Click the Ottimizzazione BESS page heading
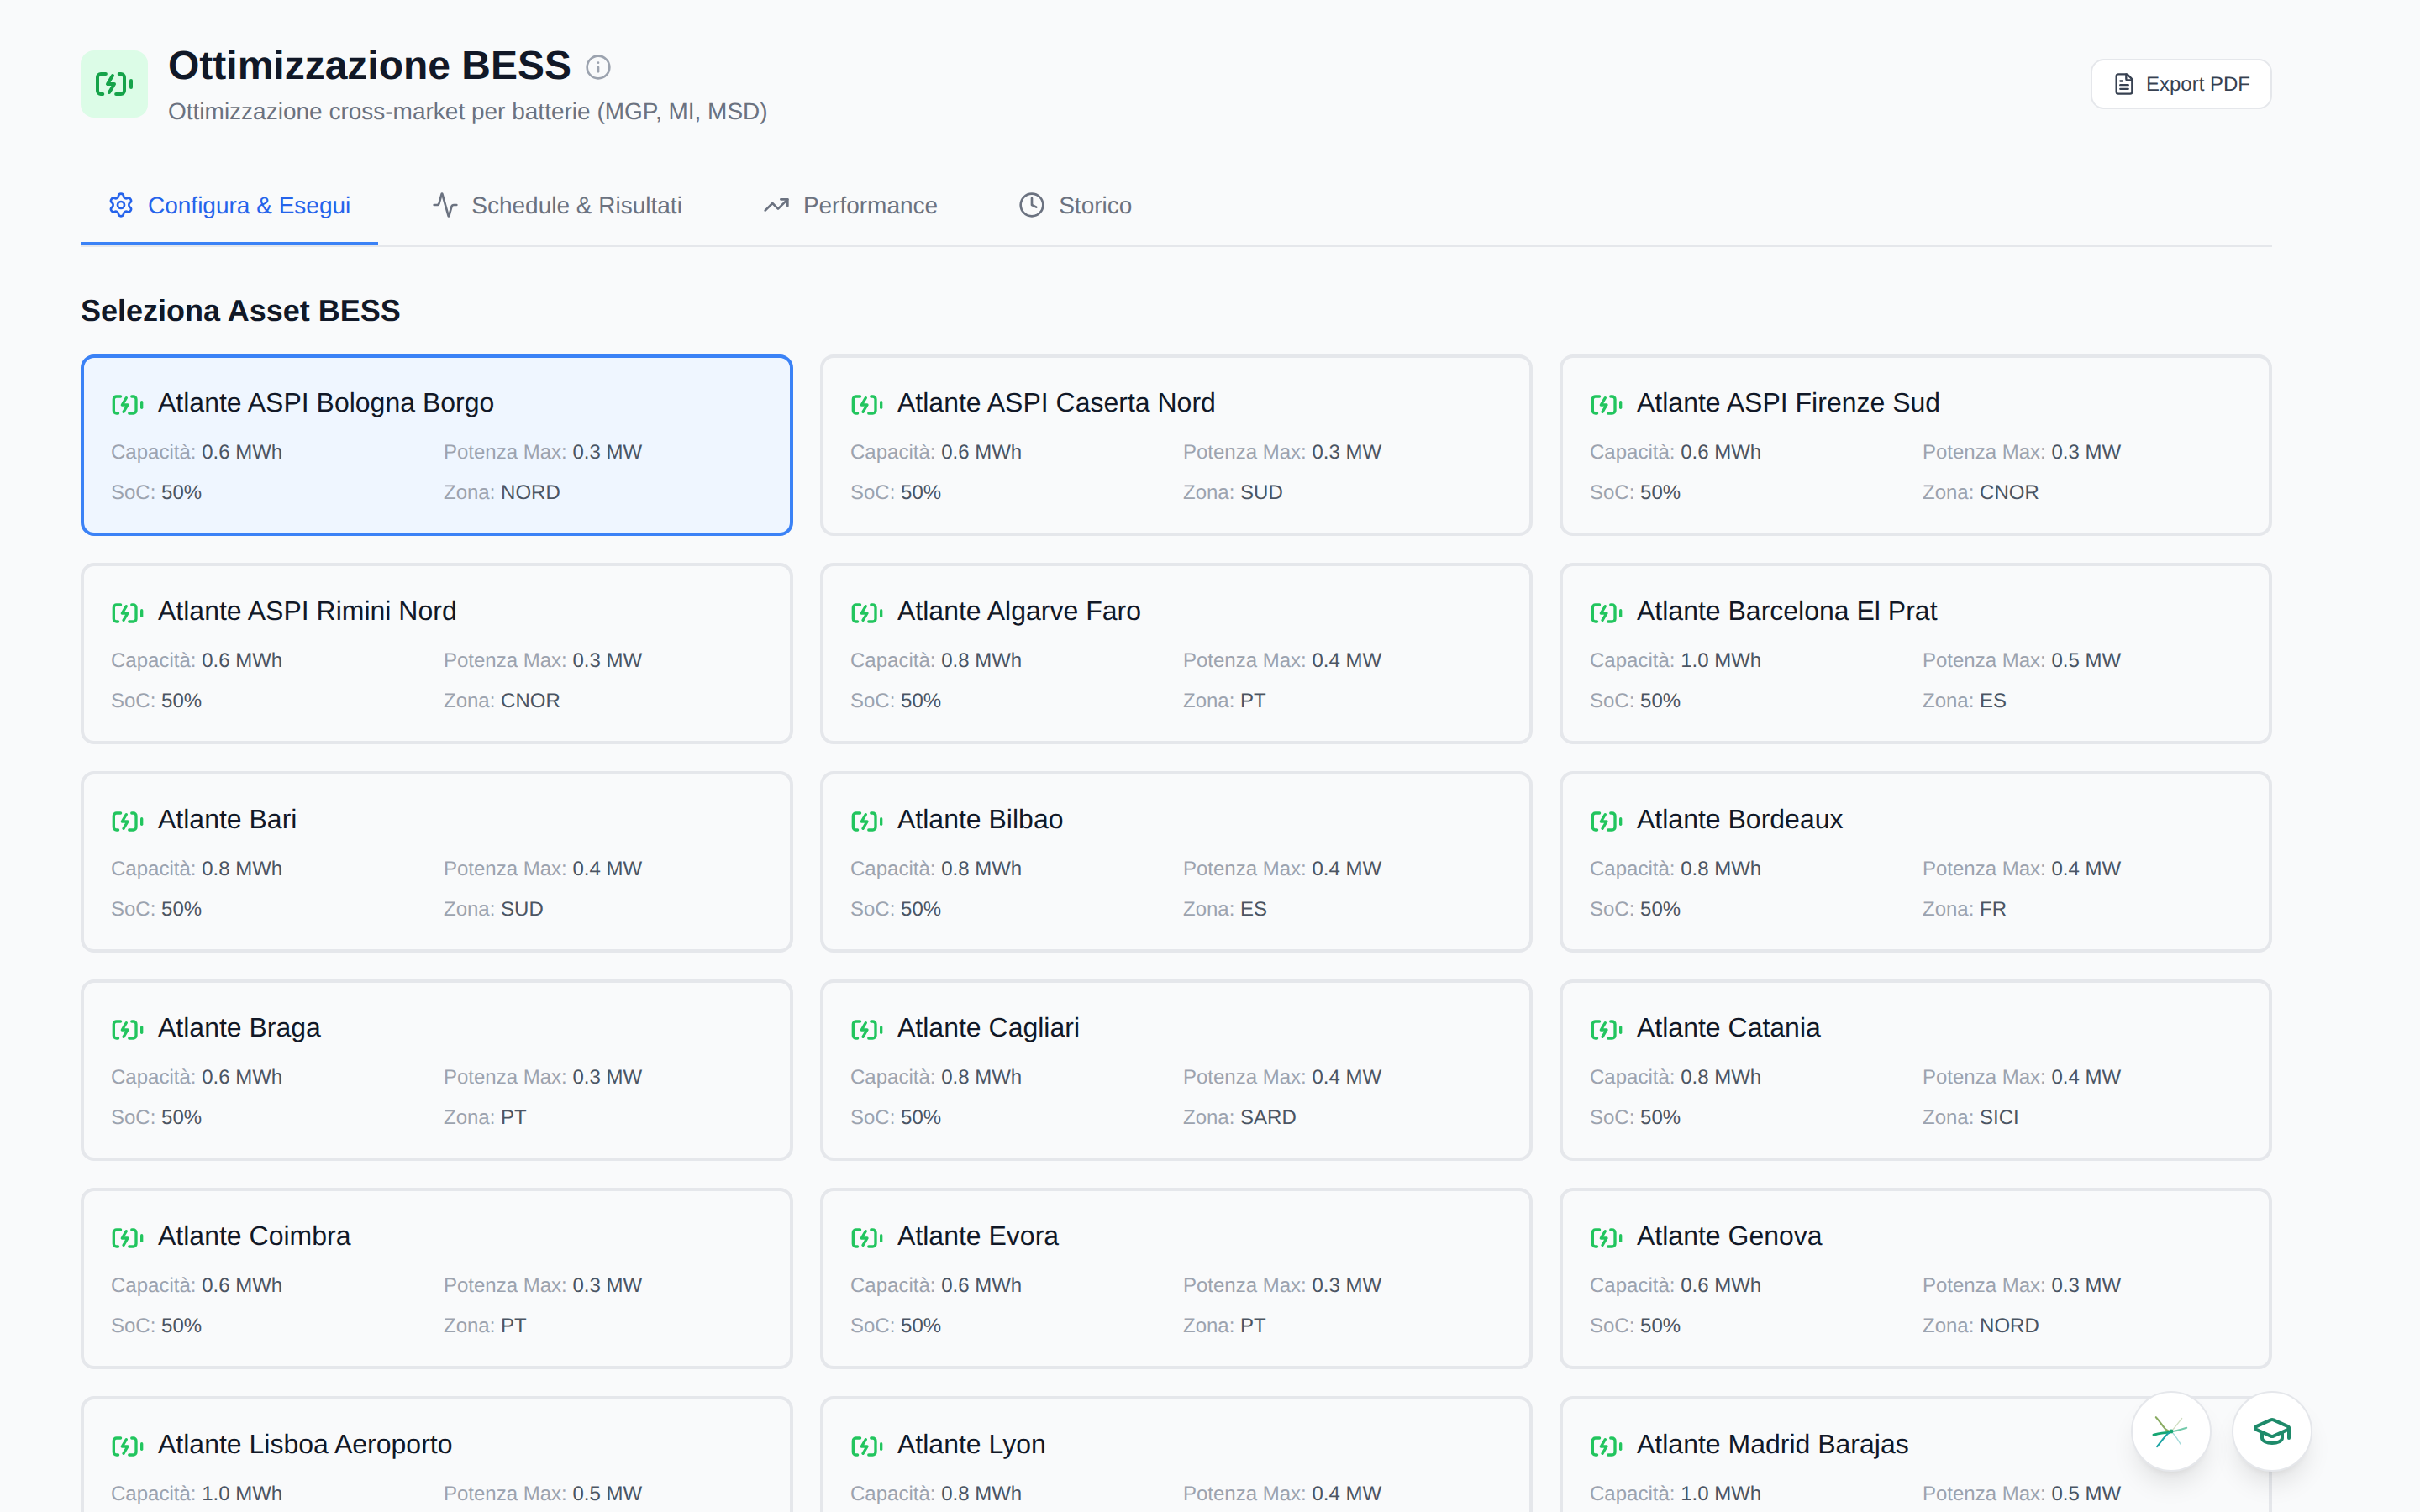The width and height of the screenshot is (2420, 1512). (x=369, y=65)
